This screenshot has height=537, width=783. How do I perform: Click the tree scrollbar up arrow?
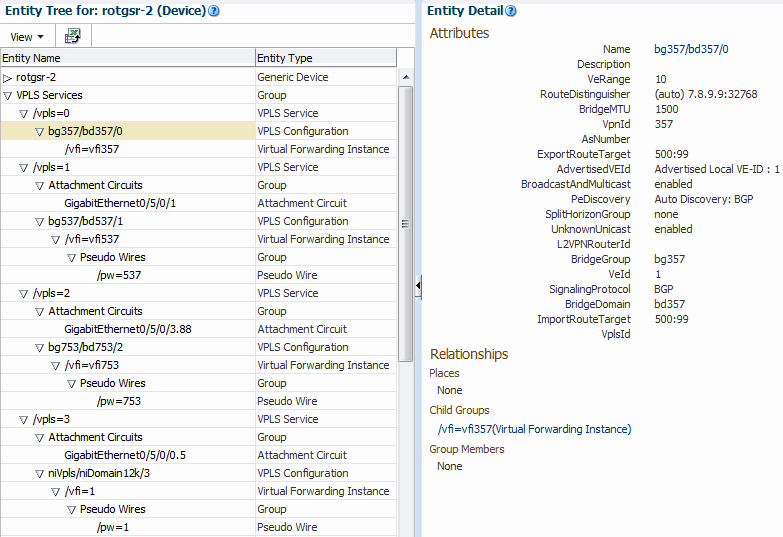coord(406,77)
